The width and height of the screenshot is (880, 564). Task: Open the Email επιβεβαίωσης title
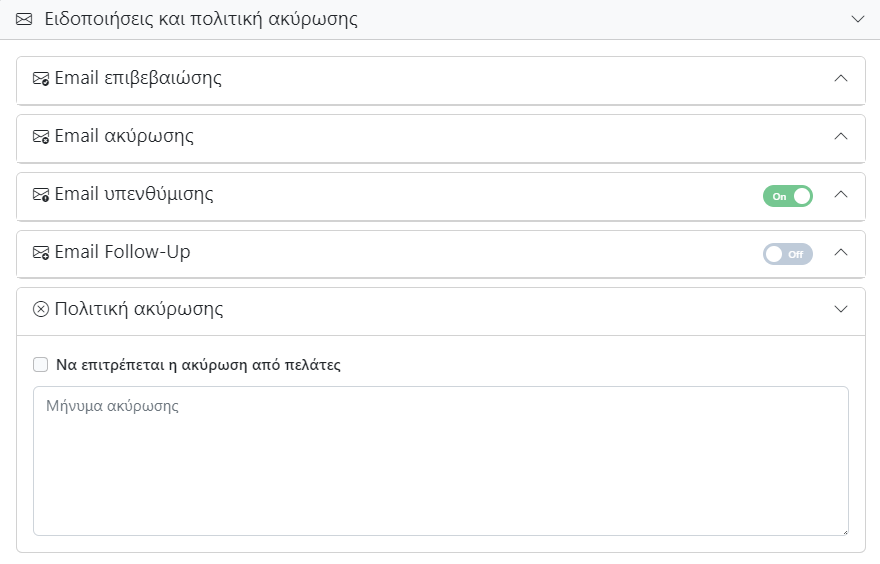(138, 78)
